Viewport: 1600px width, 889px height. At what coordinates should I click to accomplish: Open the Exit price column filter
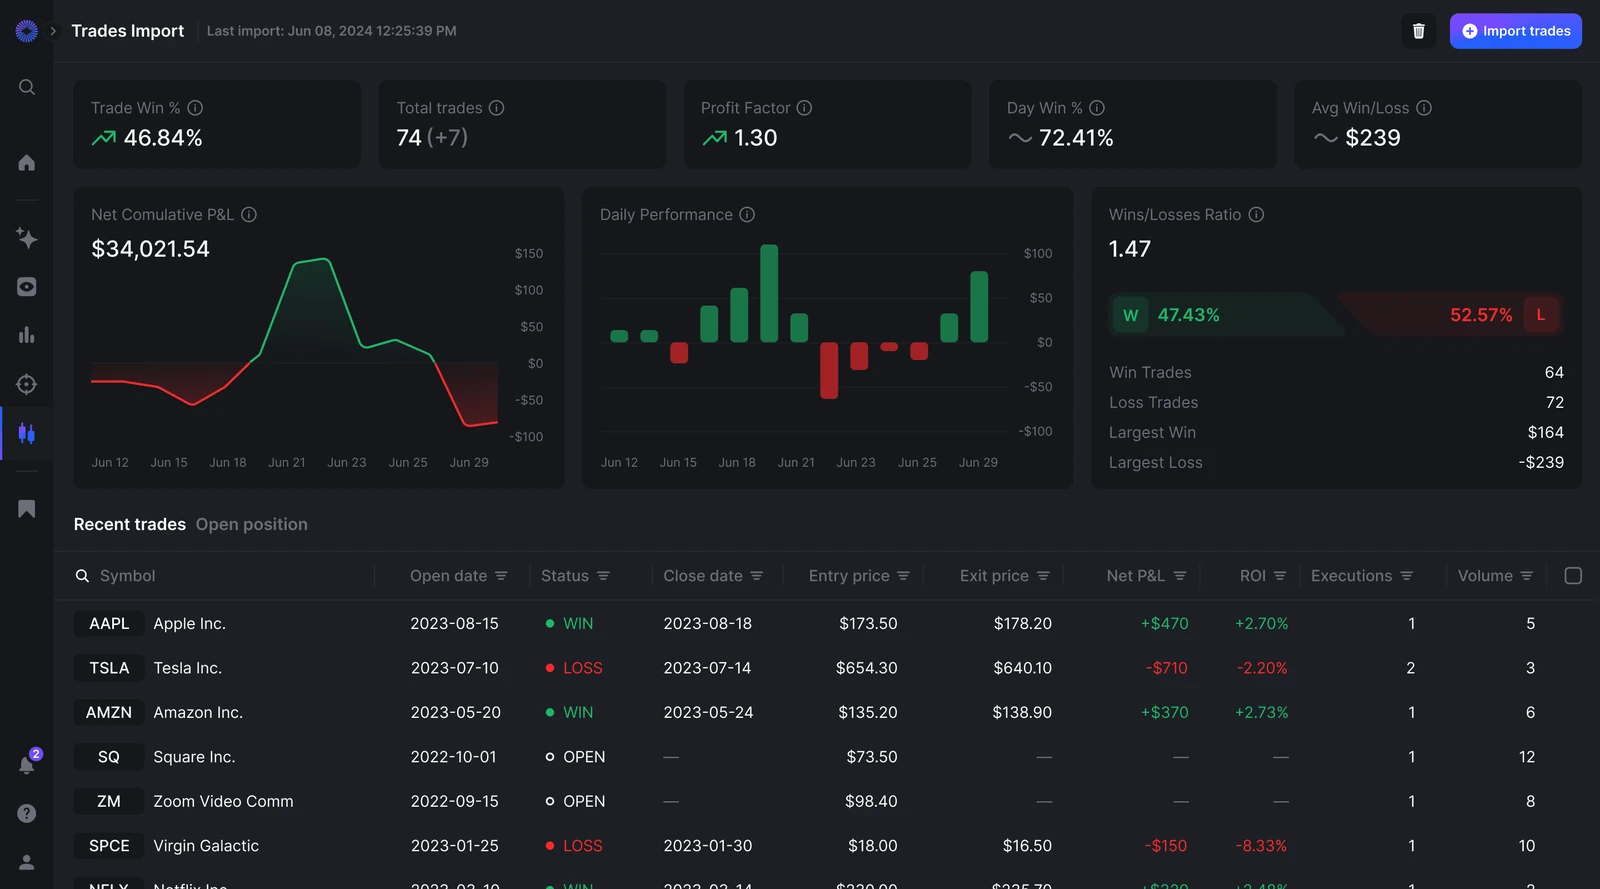1043,576
